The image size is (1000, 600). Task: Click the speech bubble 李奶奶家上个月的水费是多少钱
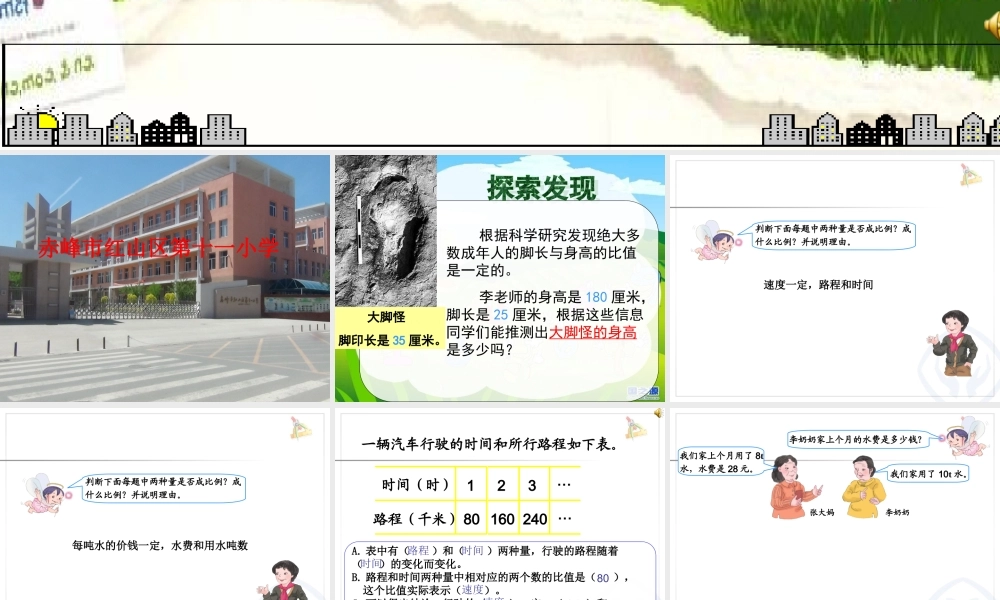[x=860, y=439]
